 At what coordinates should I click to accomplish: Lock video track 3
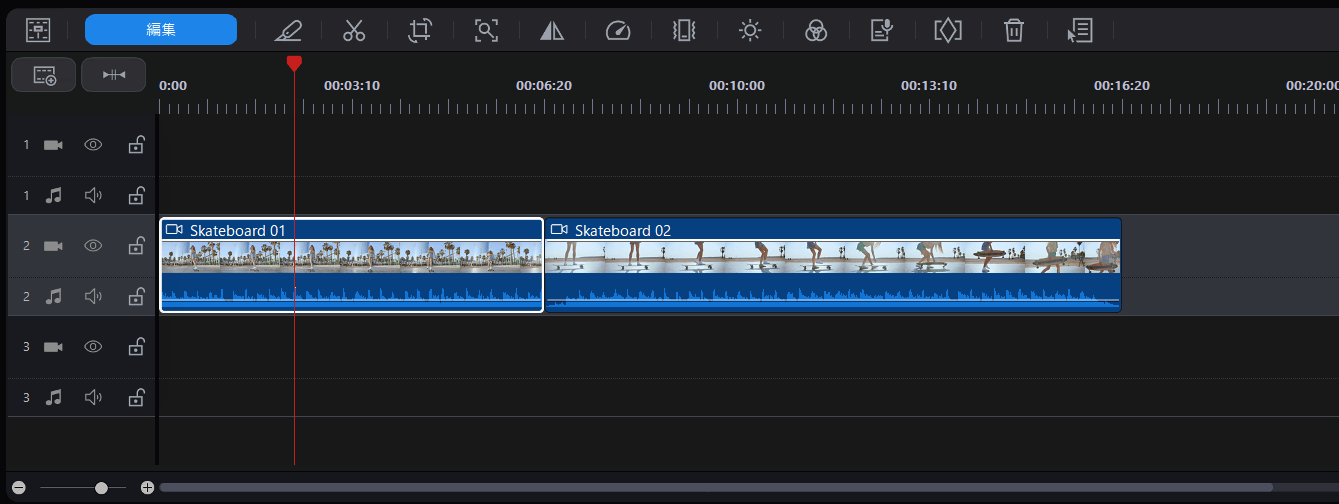[136, 347]
